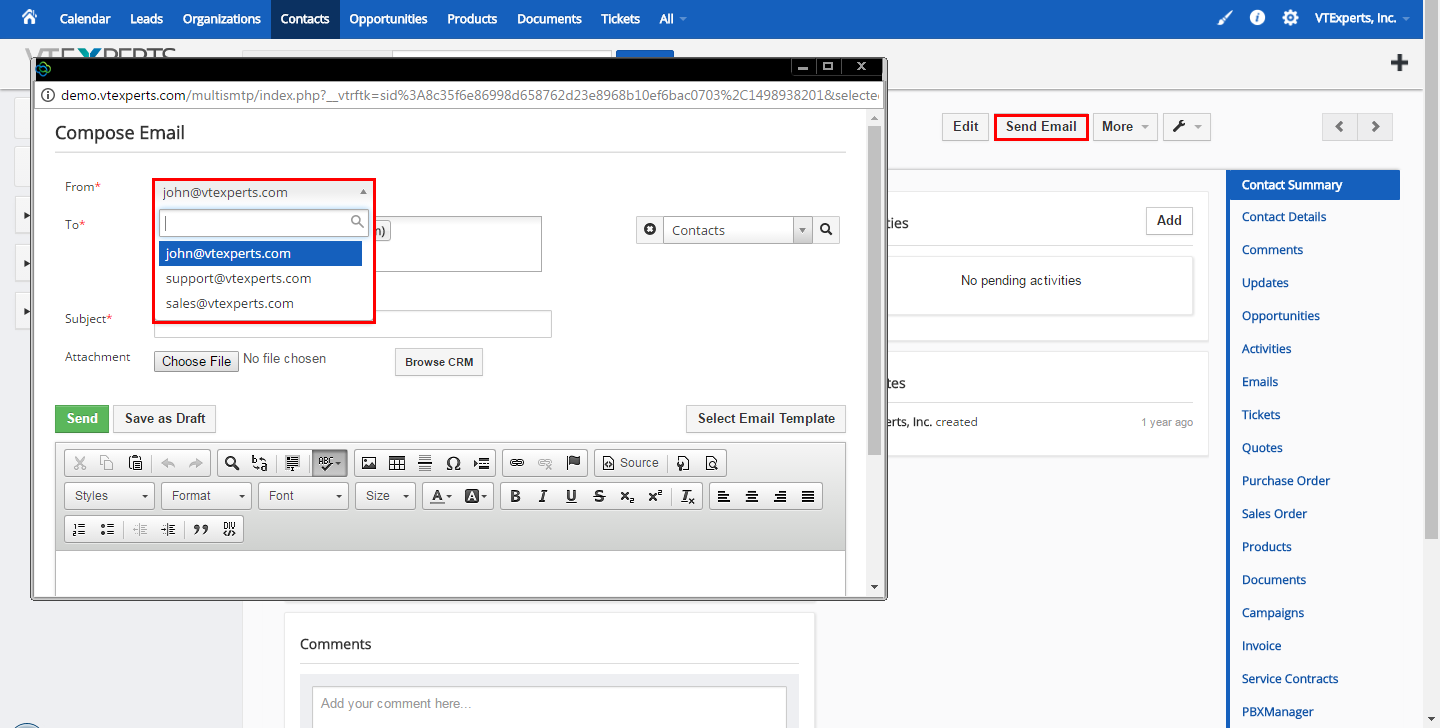Screen dimensions: 1440x728
Task: Click the green Send button
Action: (x=82, y=419)
